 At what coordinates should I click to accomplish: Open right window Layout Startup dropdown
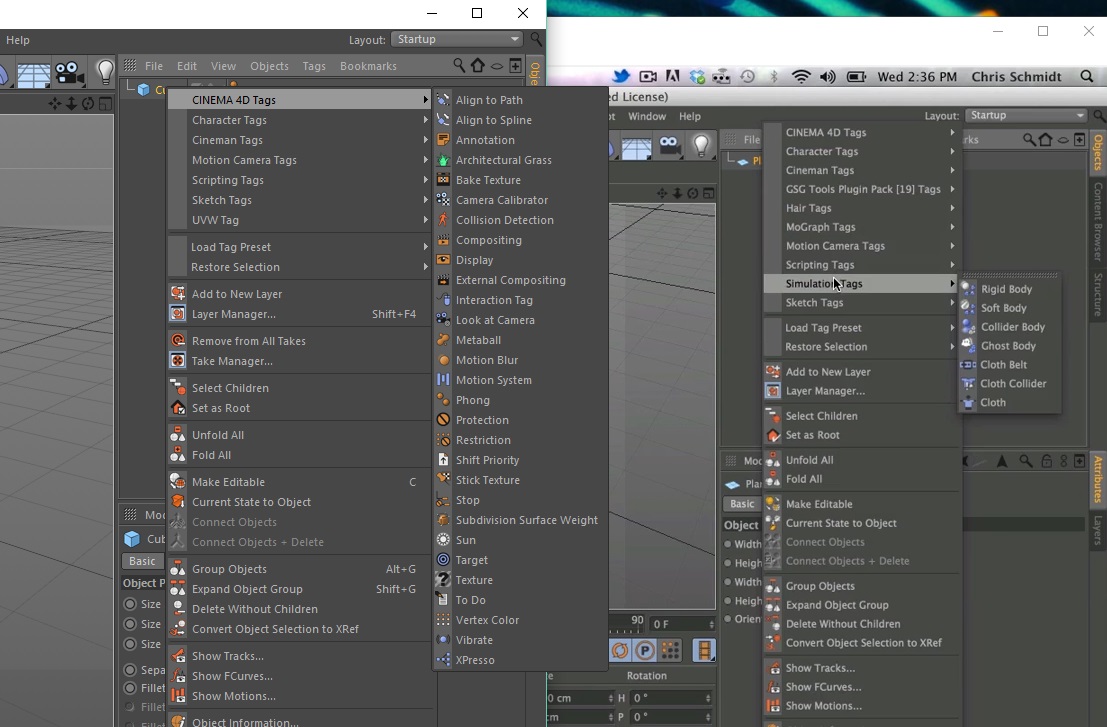1026,115
